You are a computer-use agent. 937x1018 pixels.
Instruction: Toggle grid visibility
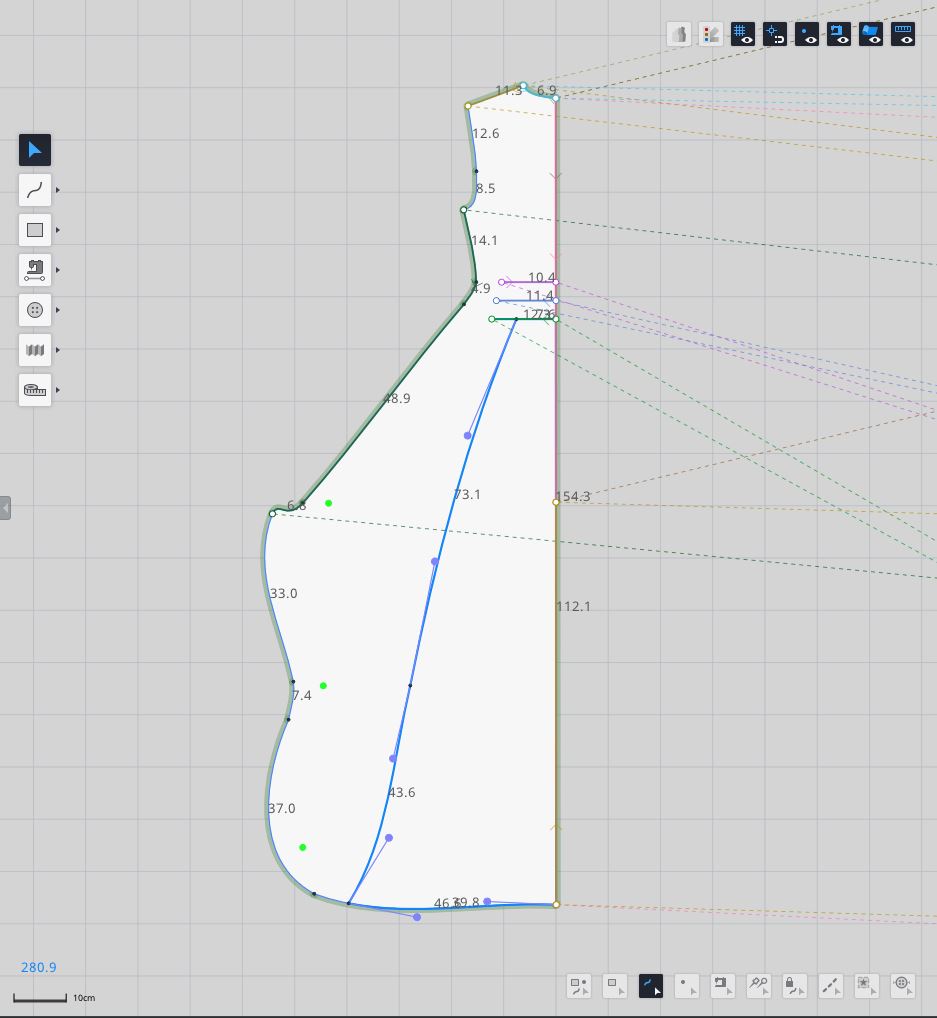pos(743,35)
